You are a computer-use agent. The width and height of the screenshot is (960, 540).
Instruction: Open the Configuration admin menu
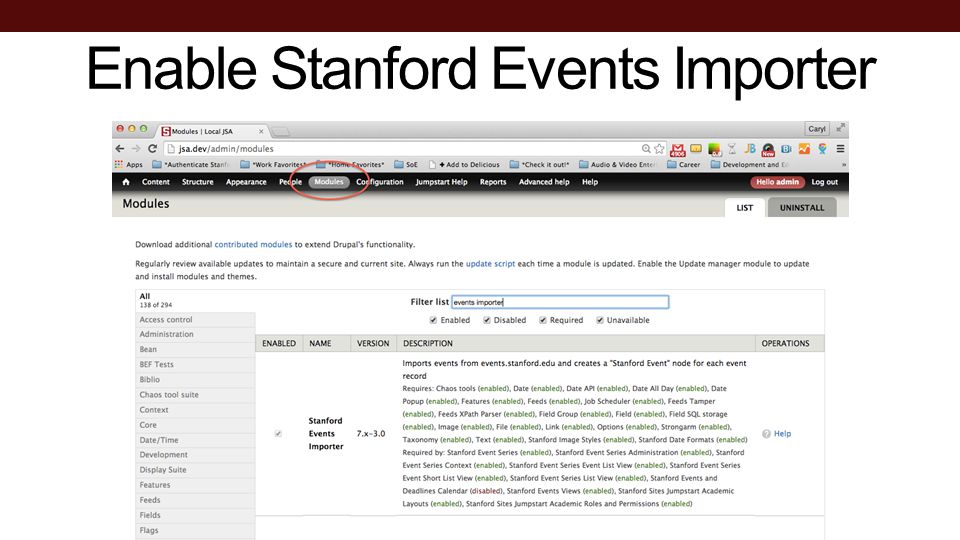click(380, 182)
